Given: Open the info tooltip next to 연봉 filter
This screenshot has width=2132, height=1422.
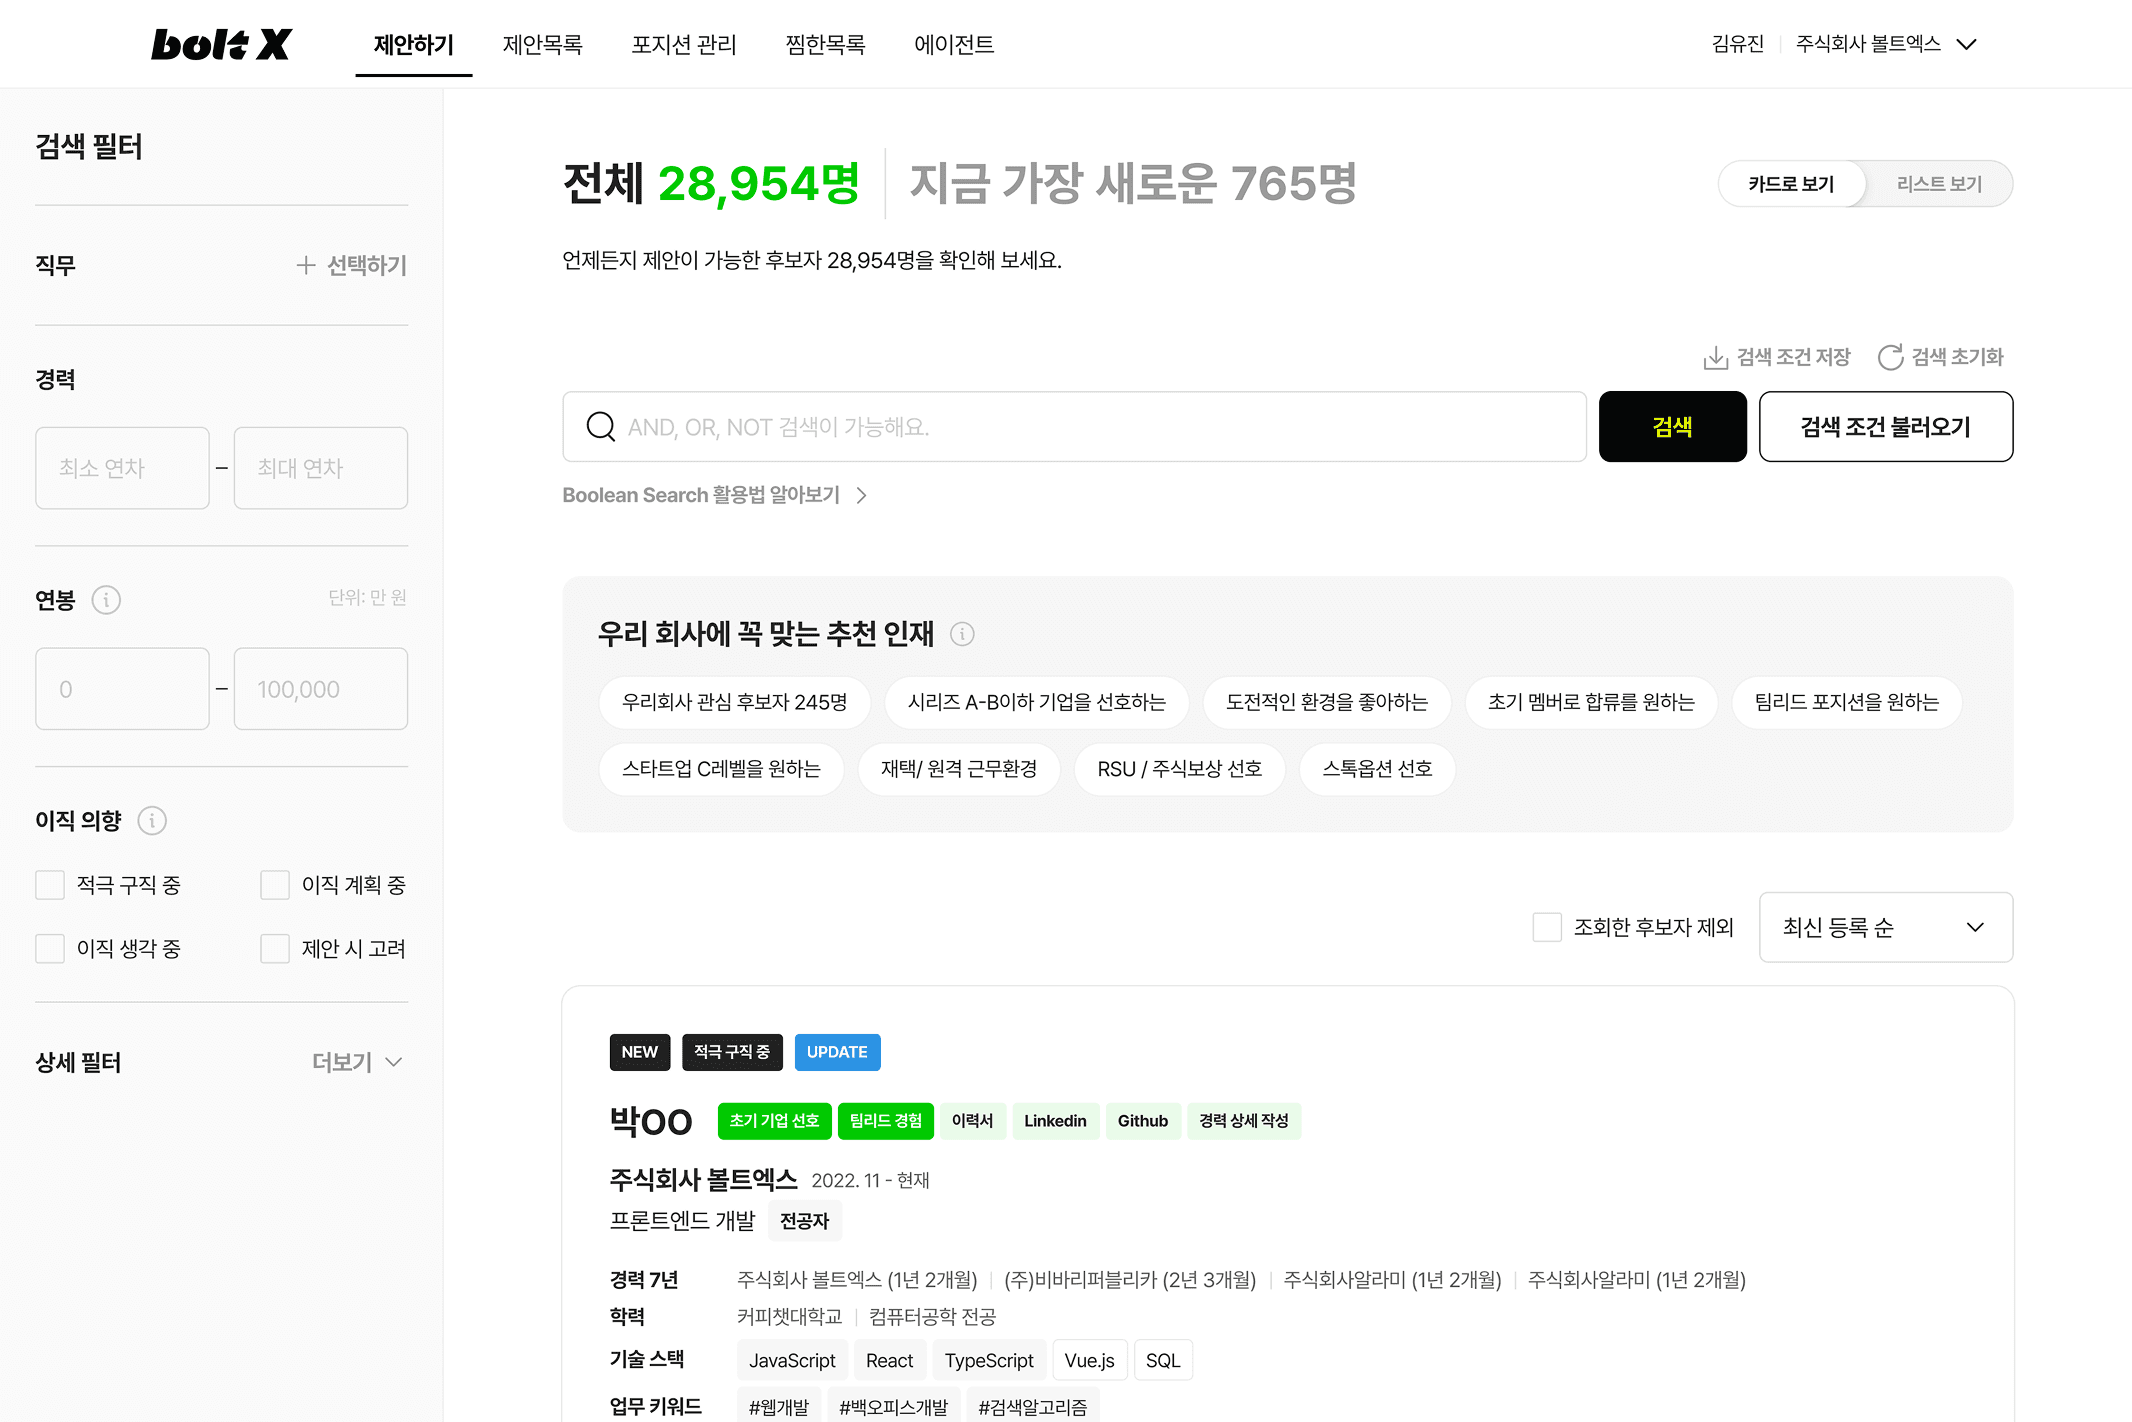Looking at the screenshot, I should coord(107,600).
